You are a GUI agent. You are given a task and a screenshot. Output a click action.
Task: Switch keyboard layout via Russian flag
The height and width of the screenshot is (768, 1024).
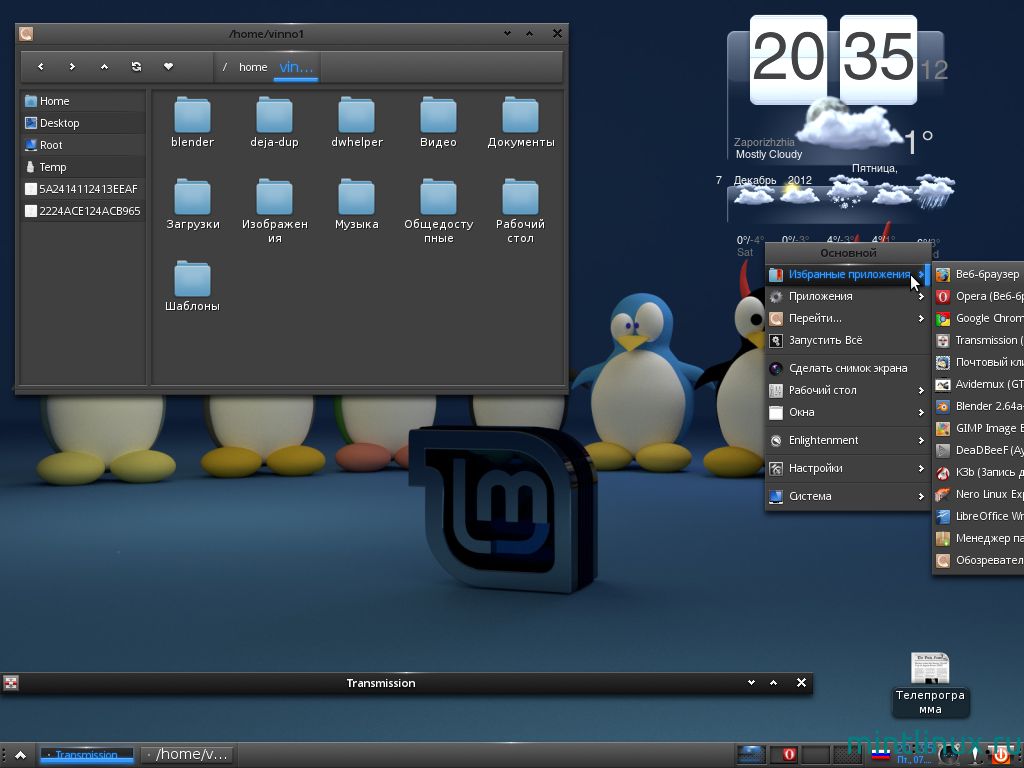pyautogui.click(x=881, y=754)
